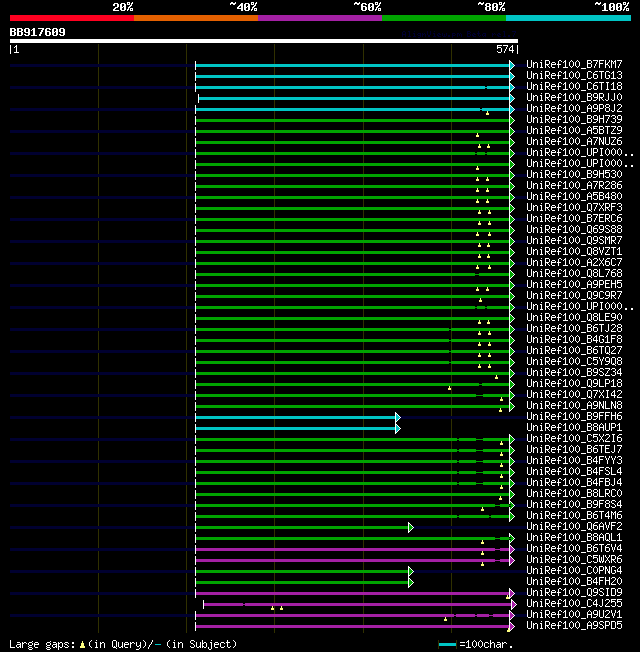Image resolution: width=640 pixels, height=652 pixels.
Task: Select subject UniRef100_B4FSL4
Action: coord(574,472)
